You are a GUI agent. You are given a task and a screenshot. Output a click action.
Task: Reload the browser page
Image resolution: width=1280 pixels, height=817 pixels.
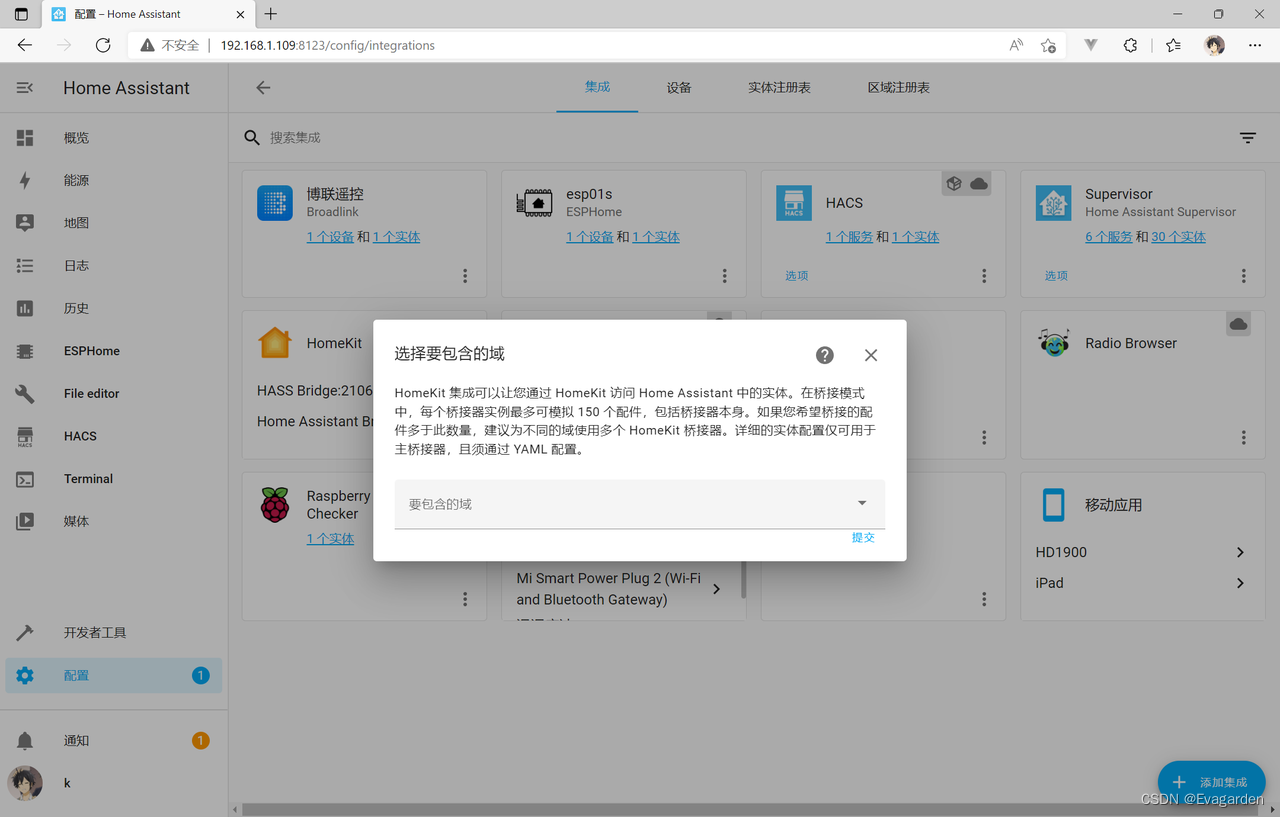[103, 45]
